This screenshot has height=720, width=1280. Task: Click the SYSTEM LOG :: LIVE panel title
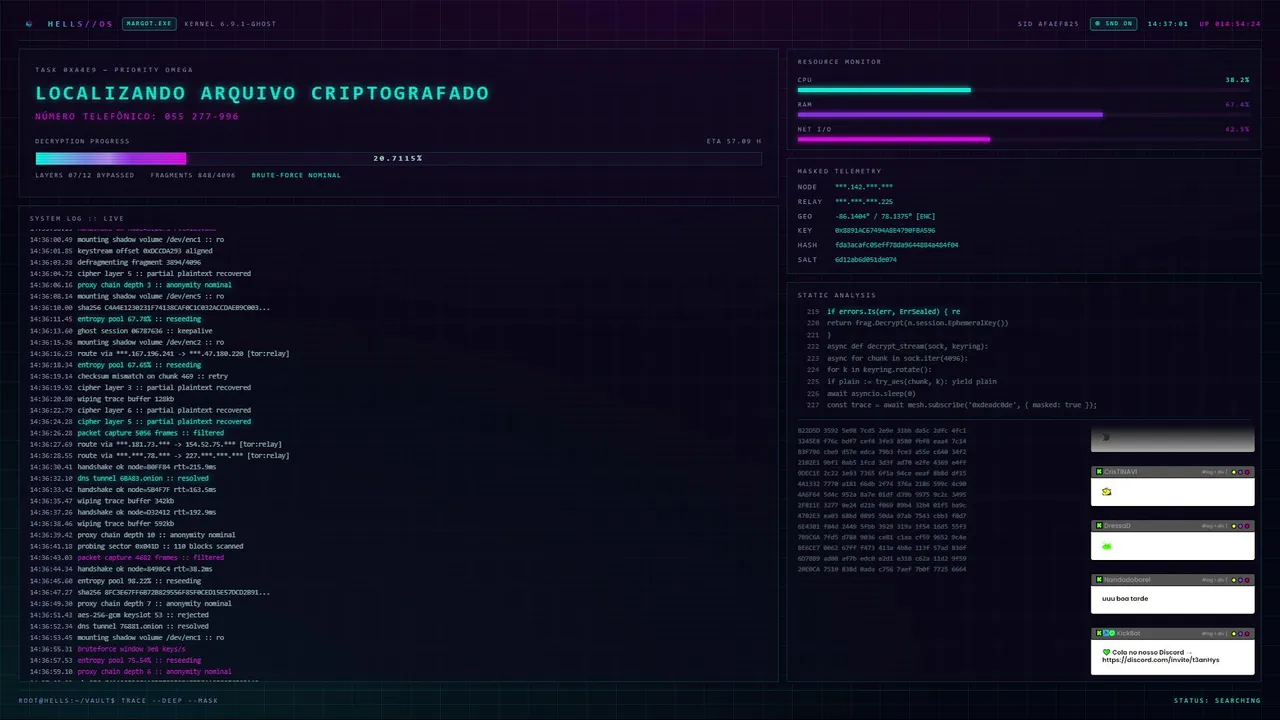point(77,218)
